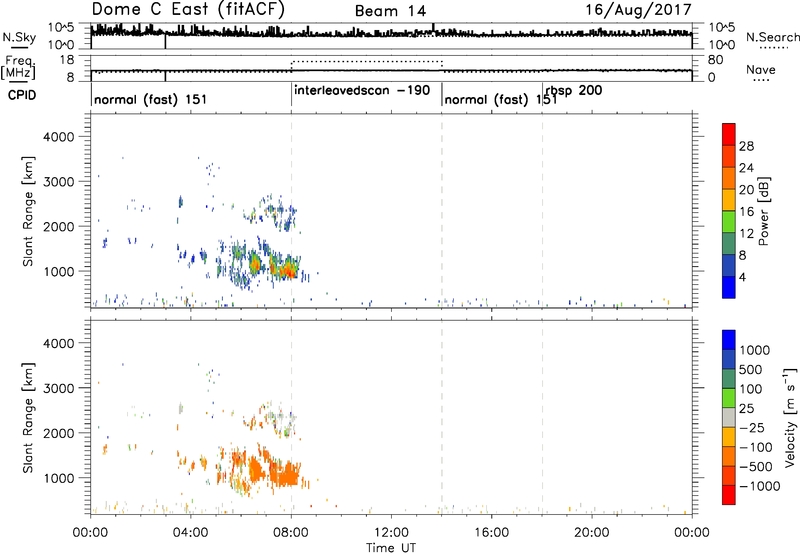Select the "Freq. [MHz]" axis label
The height and width of the screenshot is (554, 800).
[18, 68]
